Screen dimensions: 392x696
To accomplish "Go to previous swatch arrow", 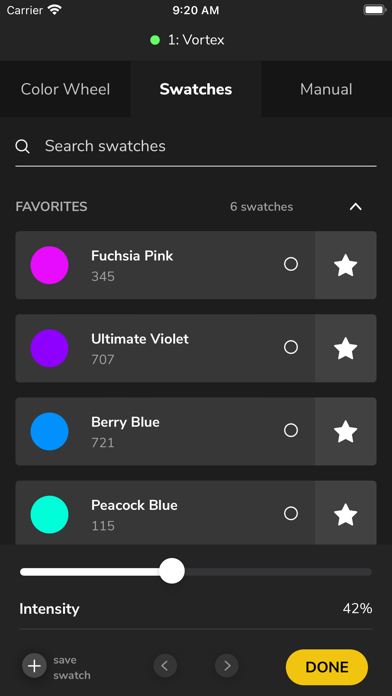I will point(165,666).
